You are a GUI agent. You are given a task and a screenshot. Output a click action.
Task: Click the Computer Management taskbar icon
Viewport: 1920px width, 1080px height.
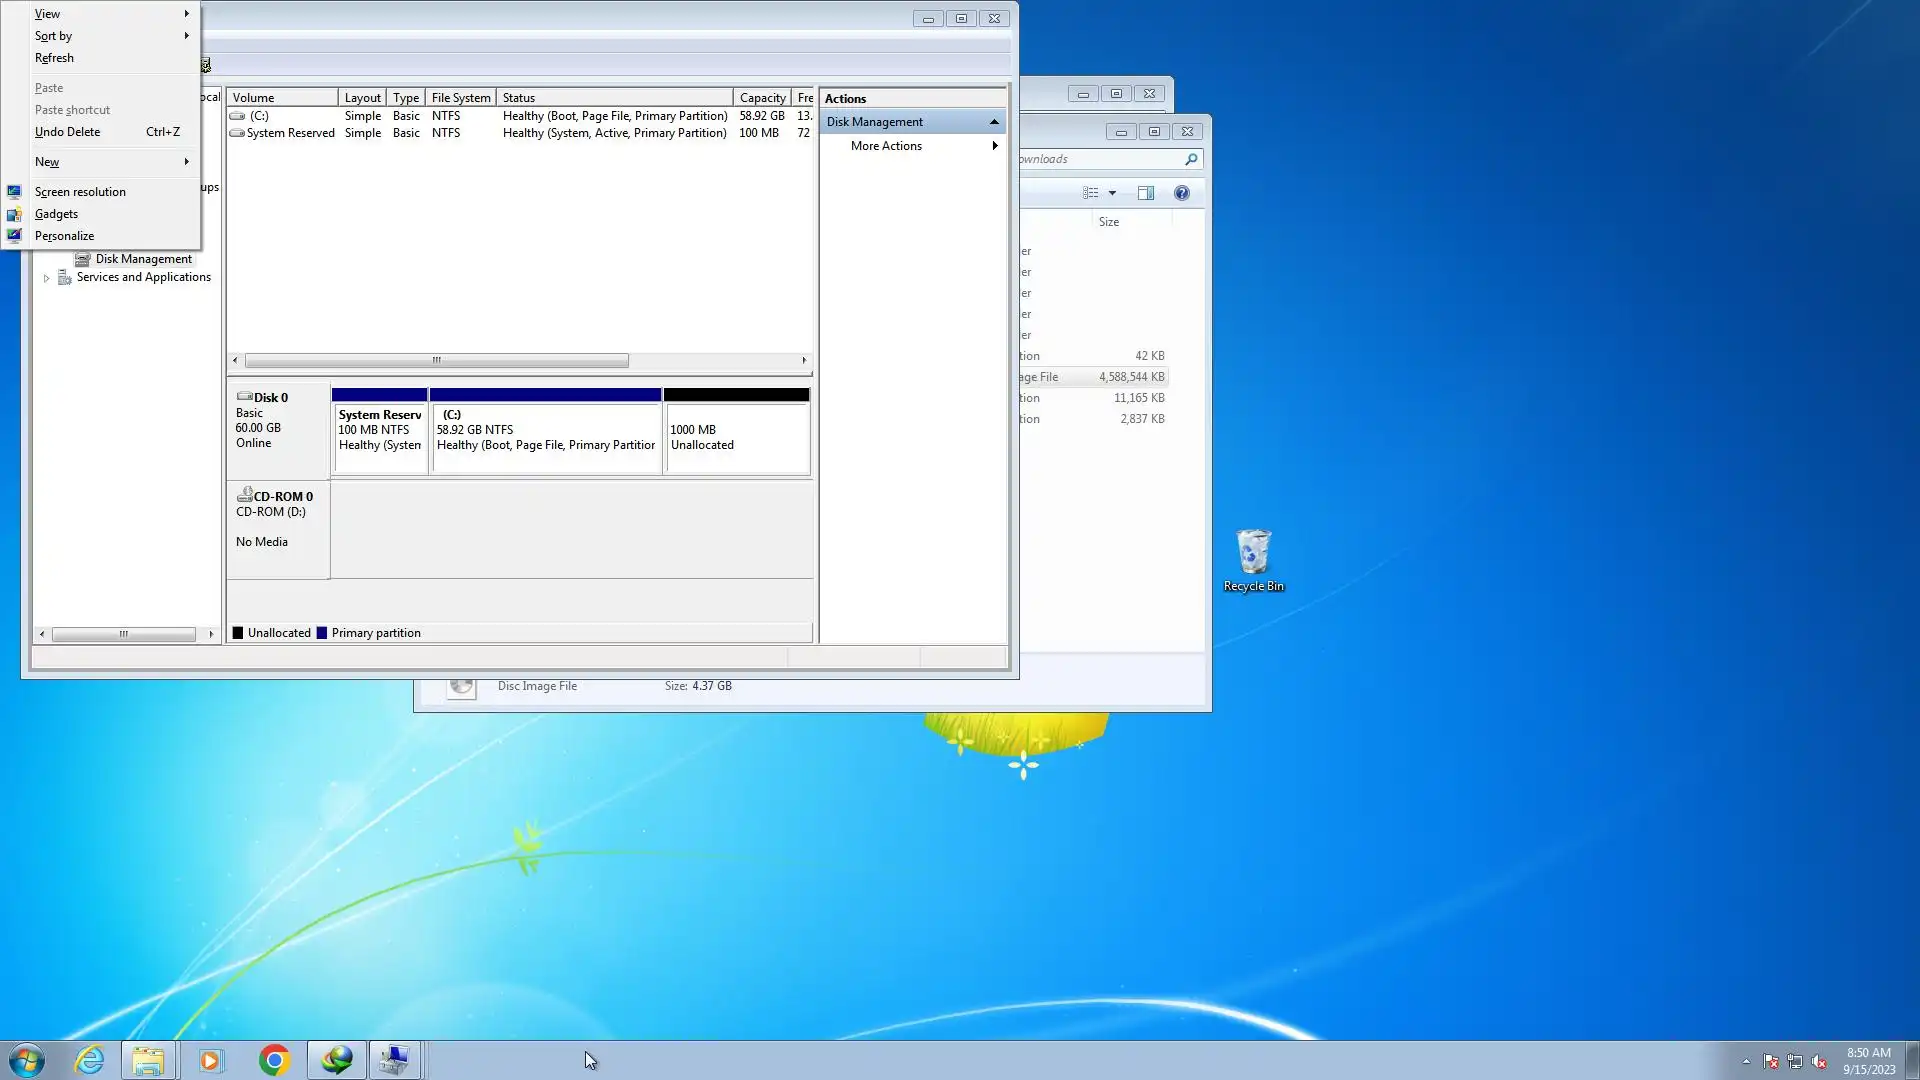point(395,1060)
